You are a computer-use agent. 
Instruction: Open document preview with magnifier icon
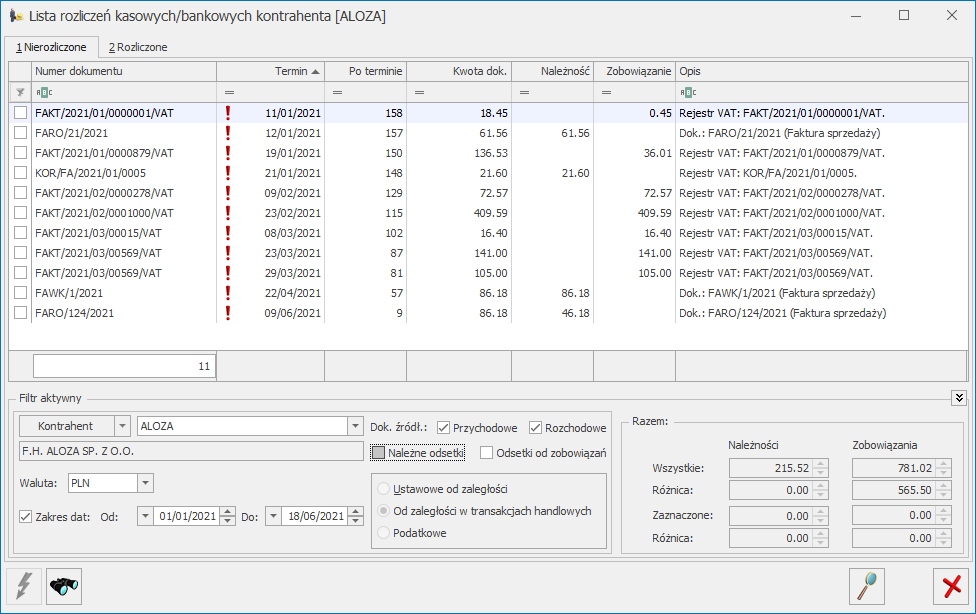(x=865, y=585)
